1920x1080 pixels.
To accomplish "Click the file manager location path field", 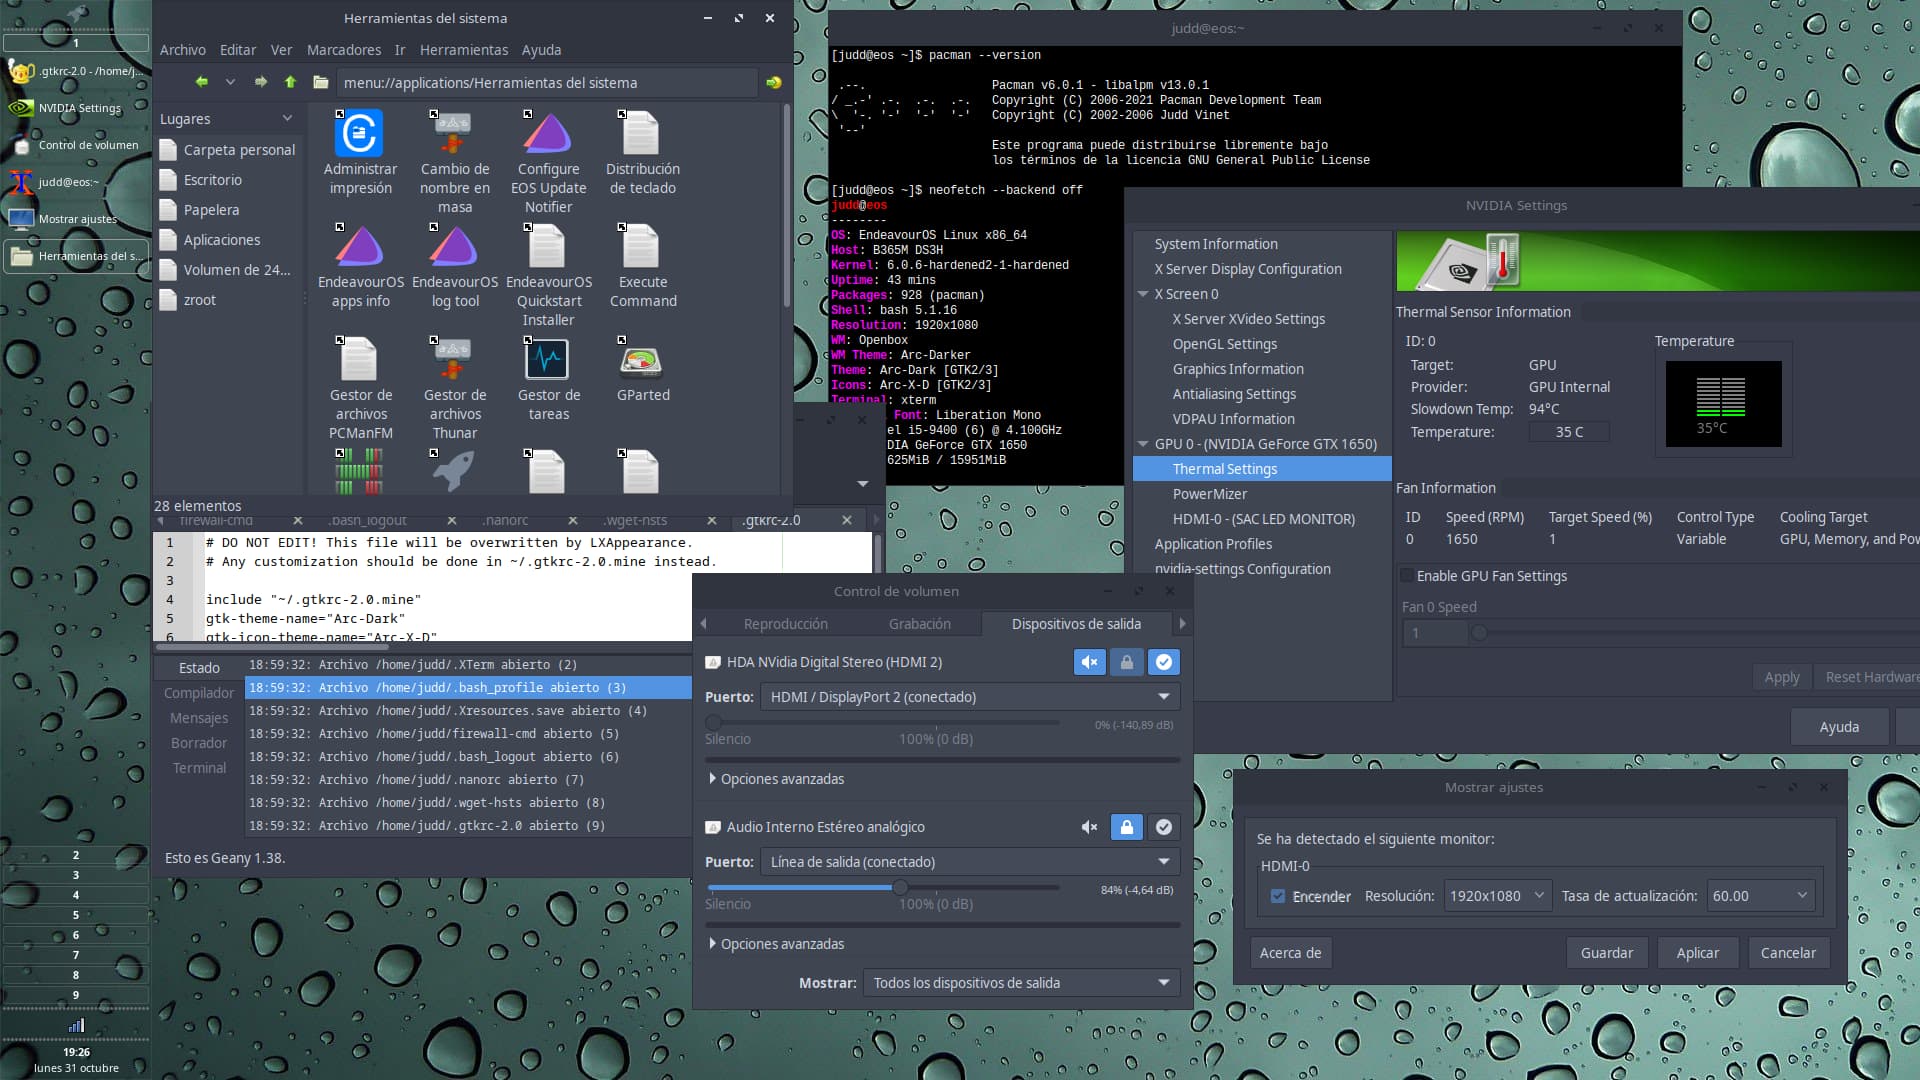I will (x=546, y=83).
